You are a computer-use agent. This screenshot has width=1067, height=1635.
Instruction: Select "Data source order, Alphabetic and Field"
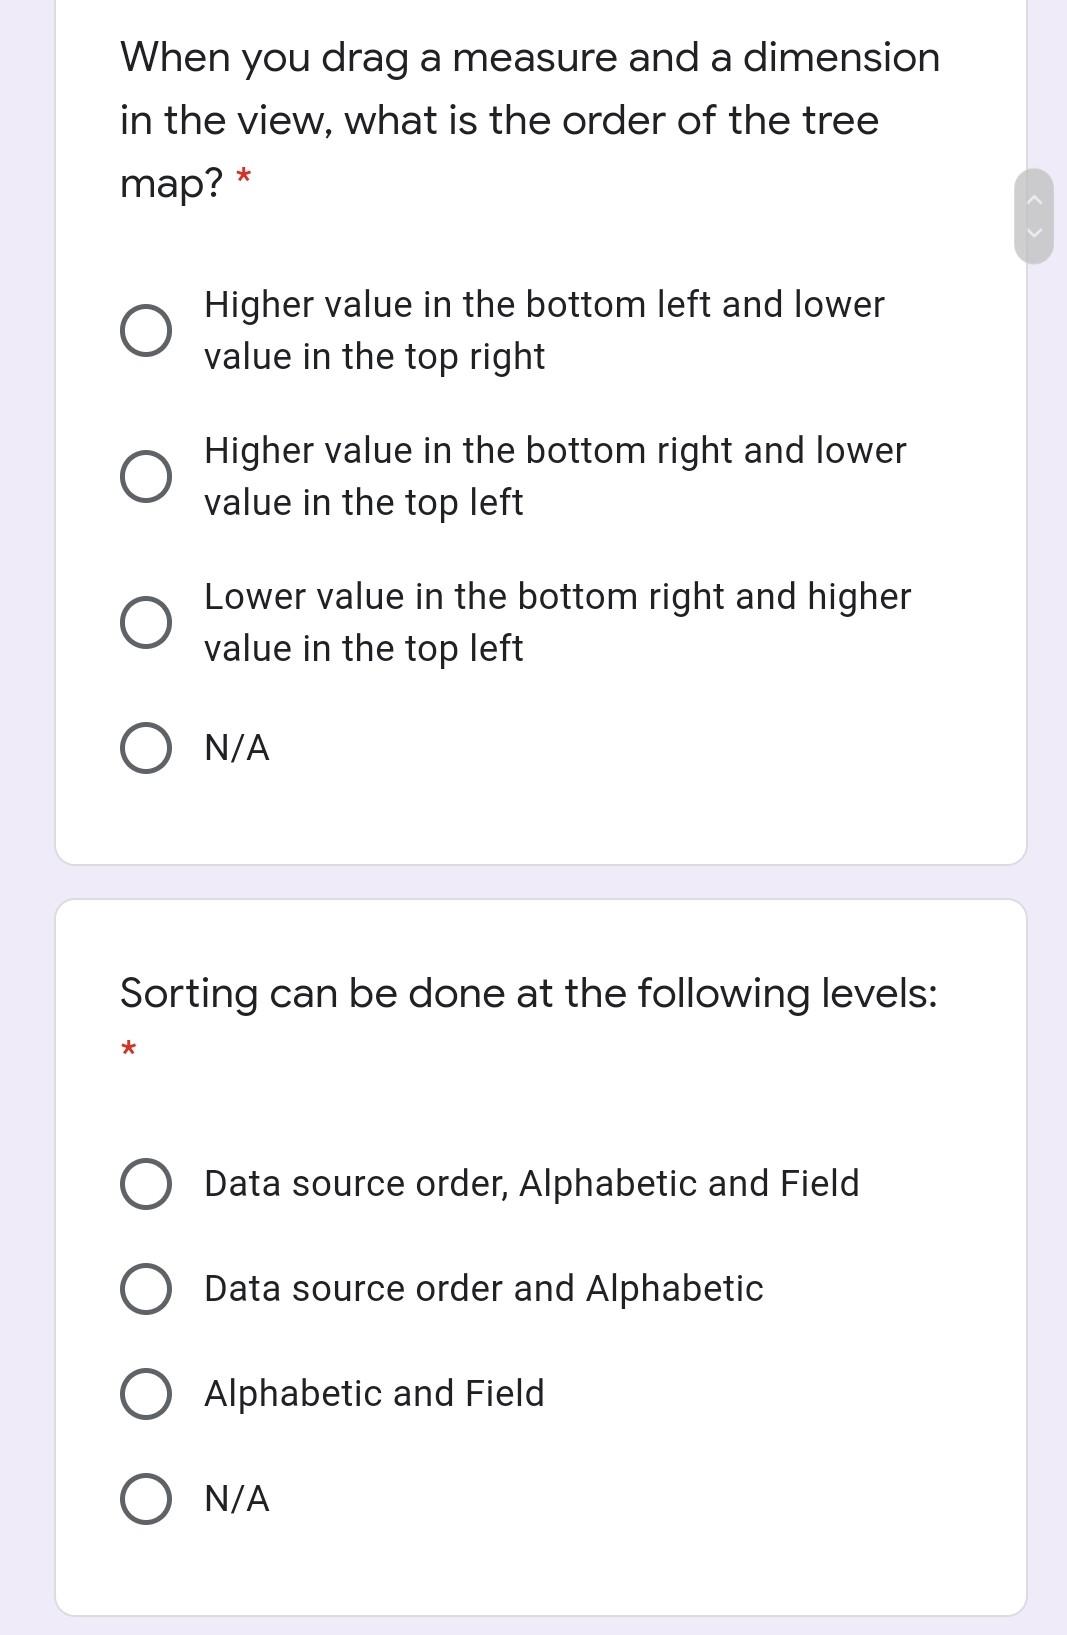tap(146, 1184)
